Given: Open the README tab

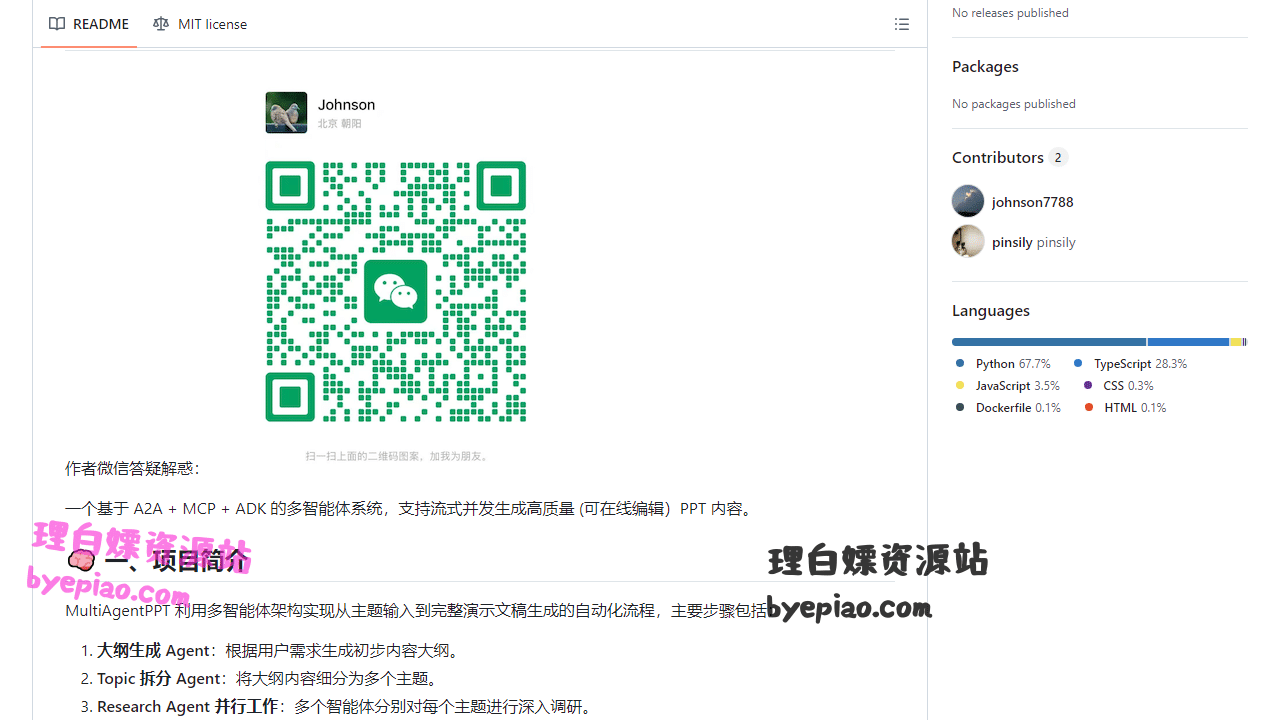Looking at the screenshot, I should coord(89,24).
